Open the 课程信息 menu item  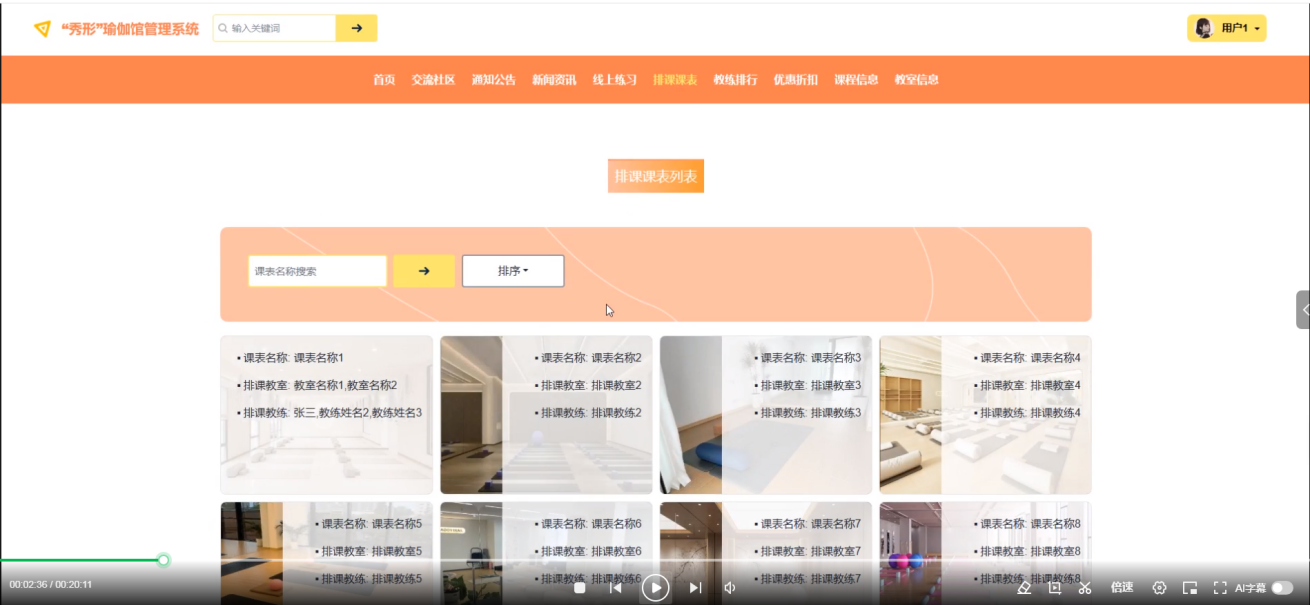856,80
